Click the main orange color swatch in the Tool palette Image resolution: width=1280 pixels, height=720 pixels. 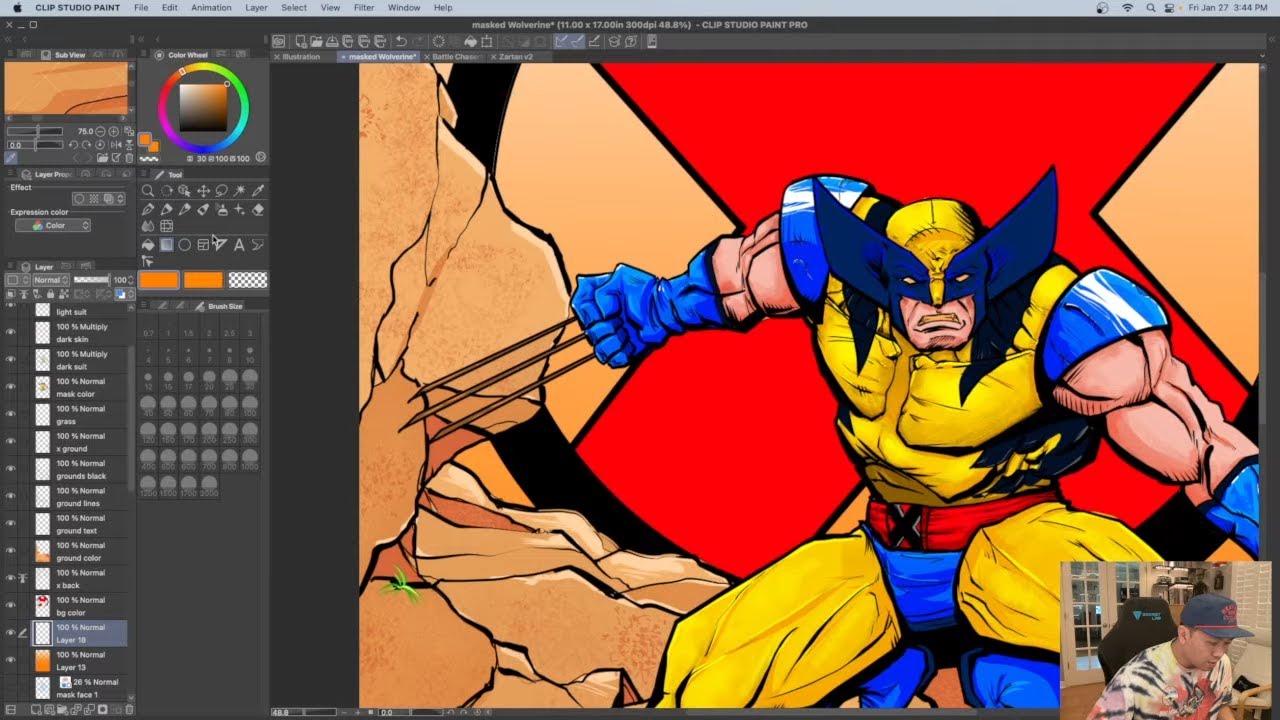point(159,280)
